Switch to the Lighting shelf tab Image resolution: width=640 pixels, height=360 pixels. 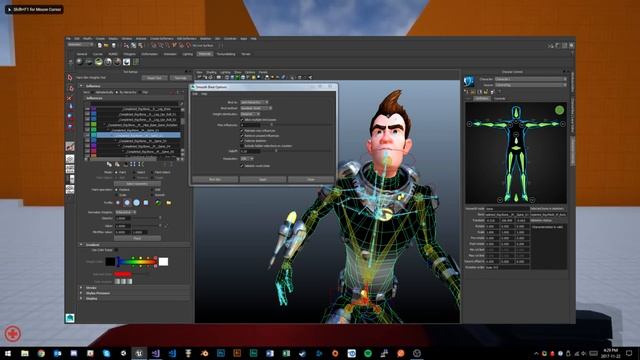coord(187,54)
